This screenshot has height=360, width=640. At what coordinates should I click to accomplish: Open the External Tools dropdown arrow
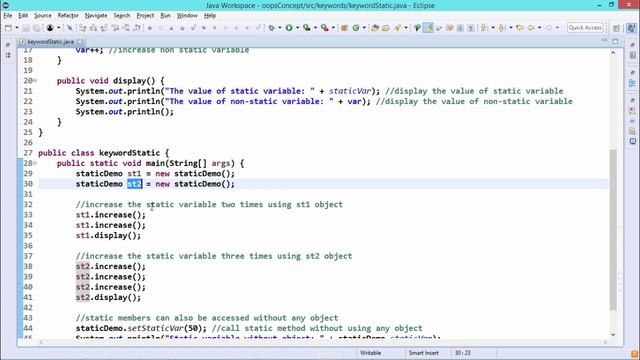pyautogui.click(x=333, y=28)
